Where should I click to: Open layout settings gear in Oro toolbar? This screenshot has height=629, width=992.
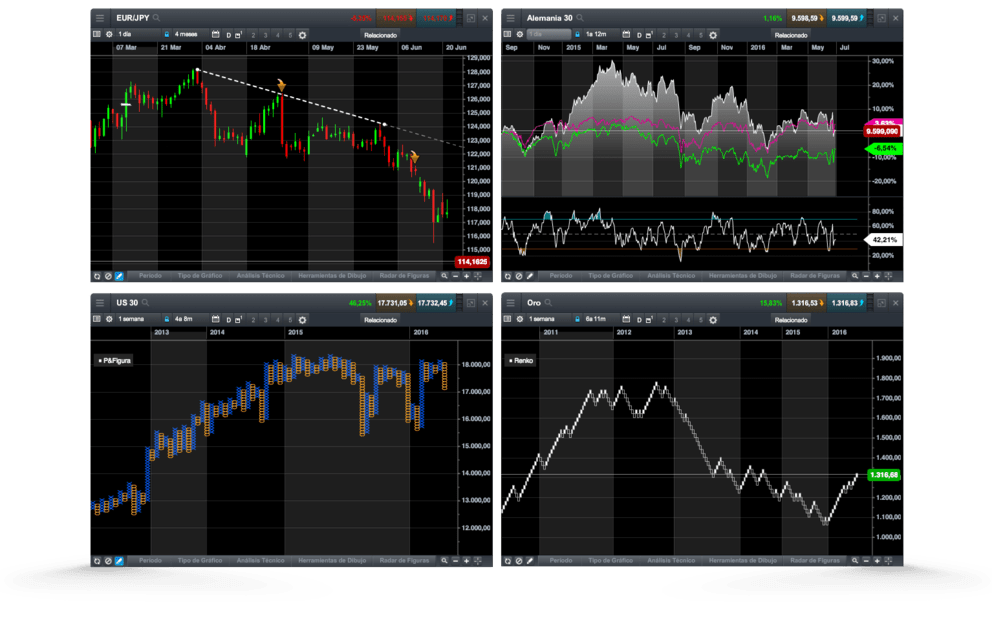pyautogui.click(x=713, y=320)
